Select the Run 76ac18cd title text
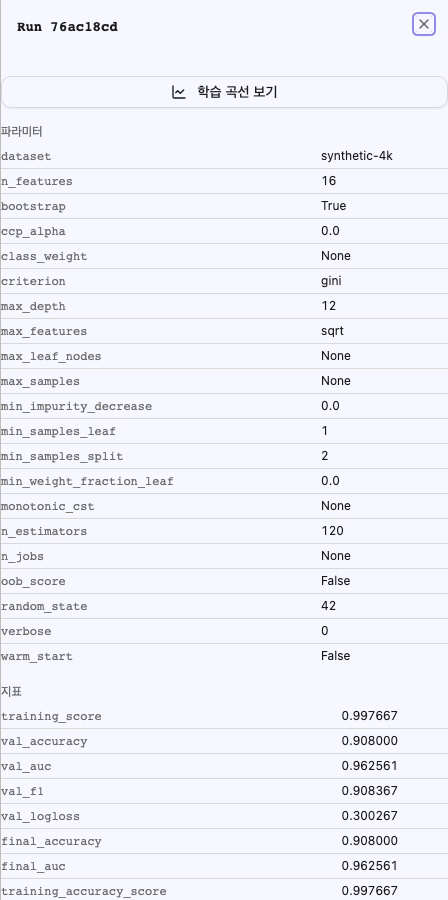This screenshot has height=900, width=448. coord(68,27)
